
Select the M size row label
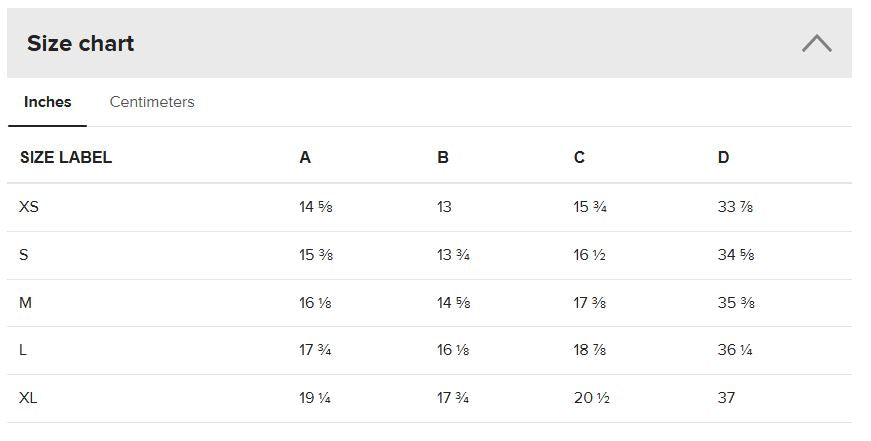coord(26,303)
